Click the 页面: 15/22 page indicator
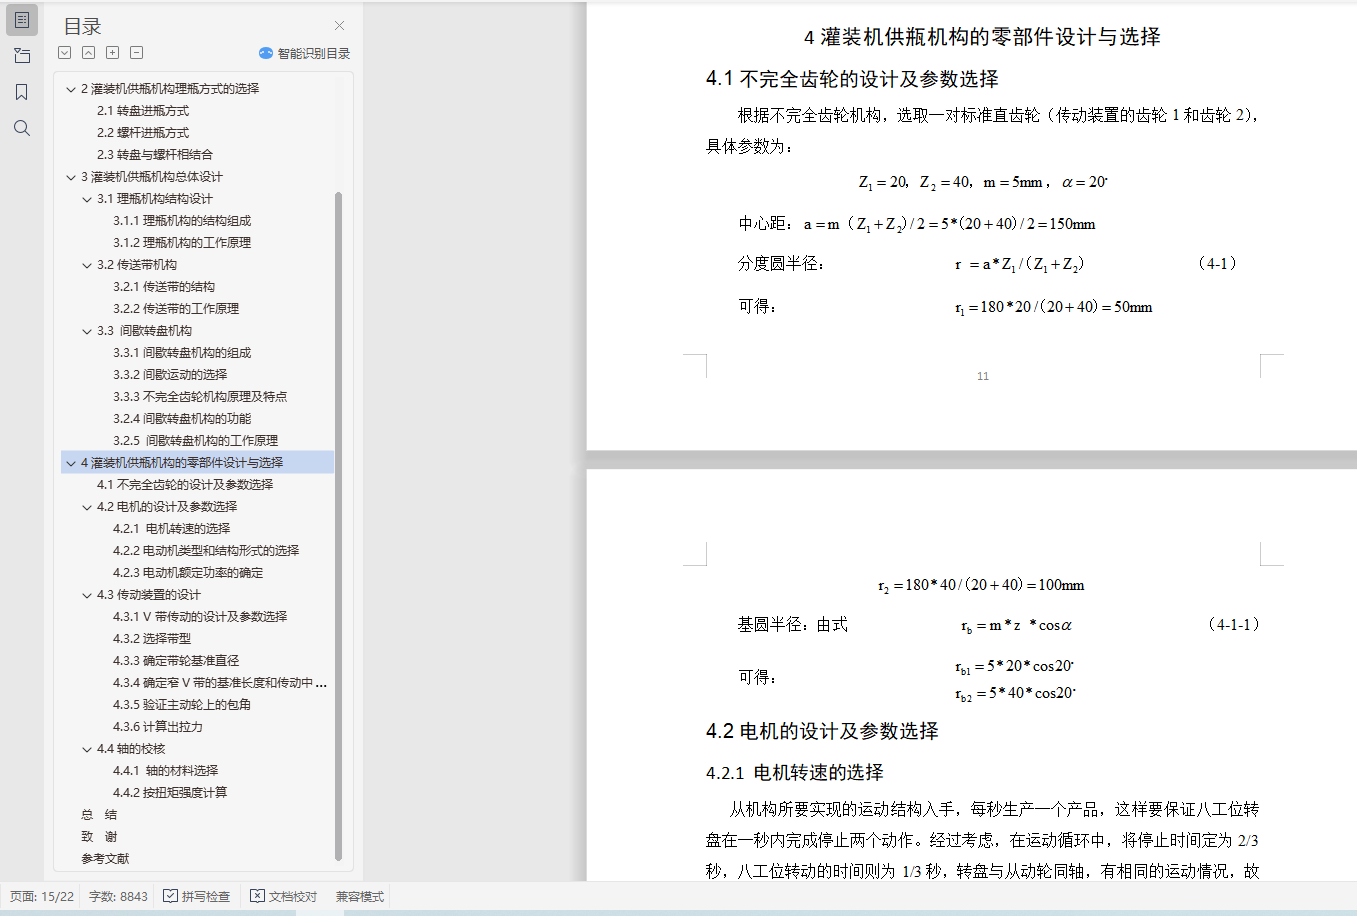 [x=42, y=897]
